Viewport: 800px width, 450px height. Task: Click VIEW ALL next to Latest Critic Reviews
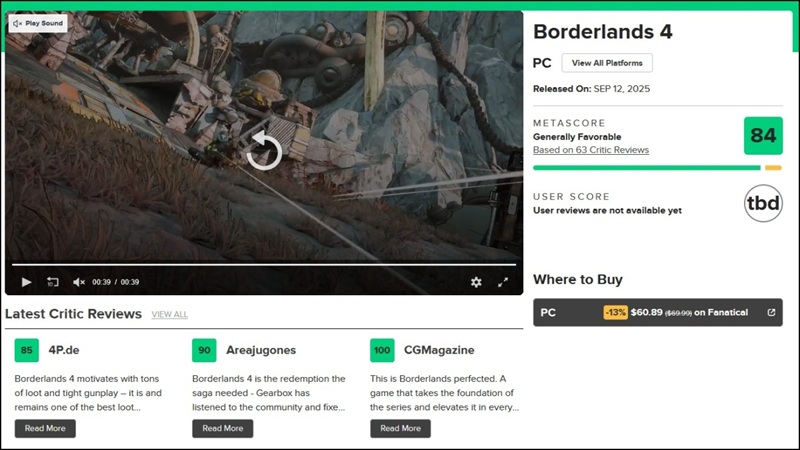point(169,315)
